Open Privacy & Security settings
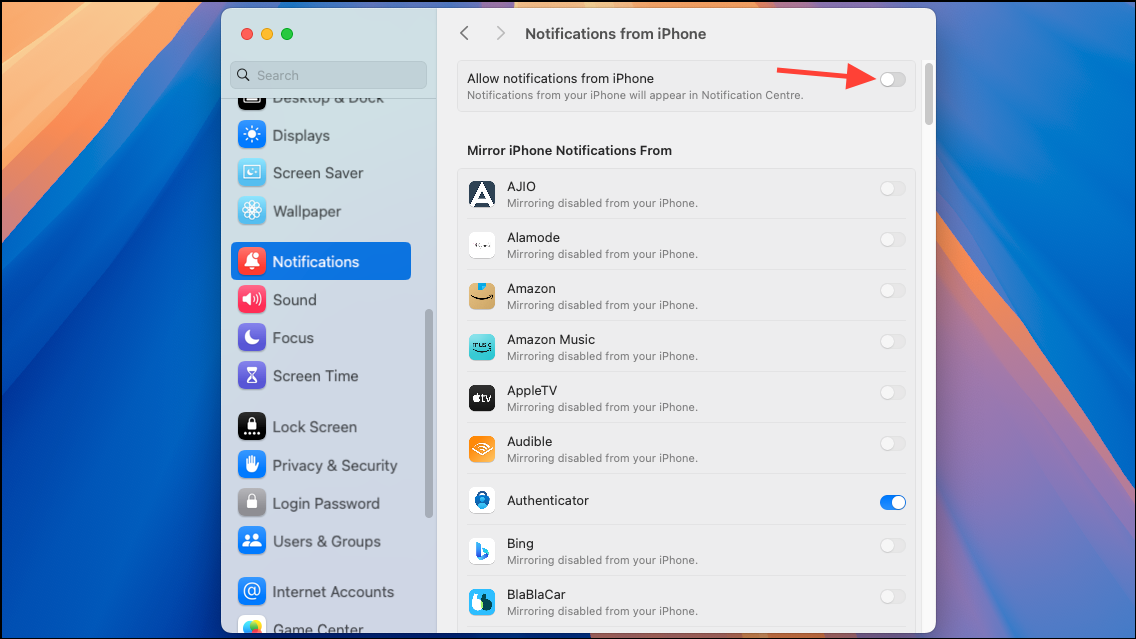The width and height of the screenshot is (1136, 639). click(321, 465)
